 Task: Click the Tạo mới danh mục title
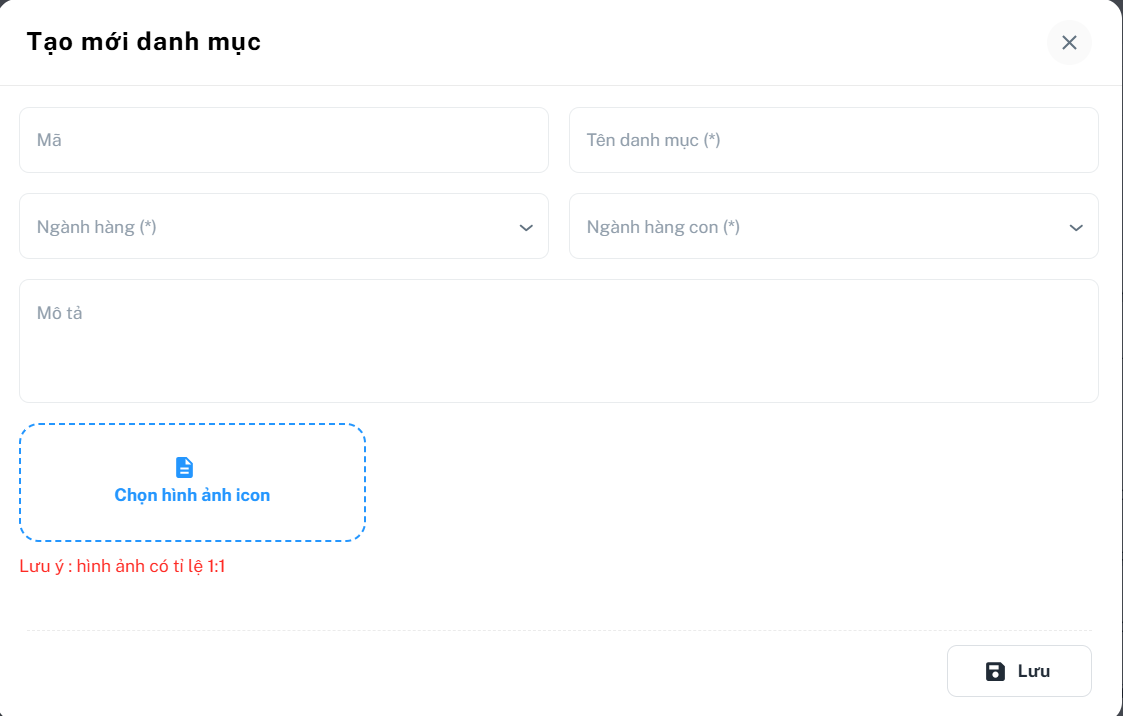tap(143, 42)
